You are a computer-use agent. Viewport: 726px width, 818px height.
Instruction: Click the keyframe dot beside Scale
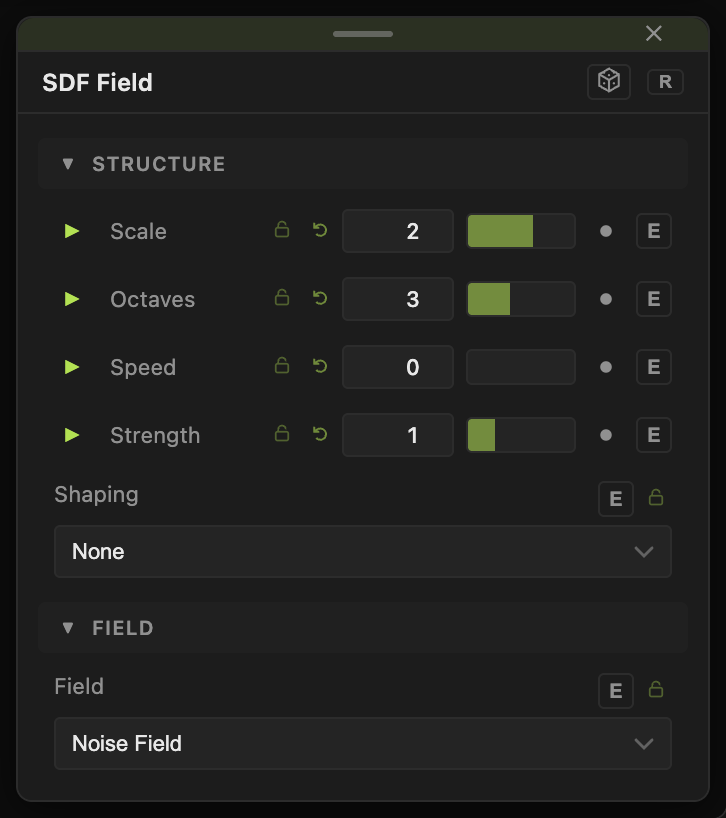[606, 231]
